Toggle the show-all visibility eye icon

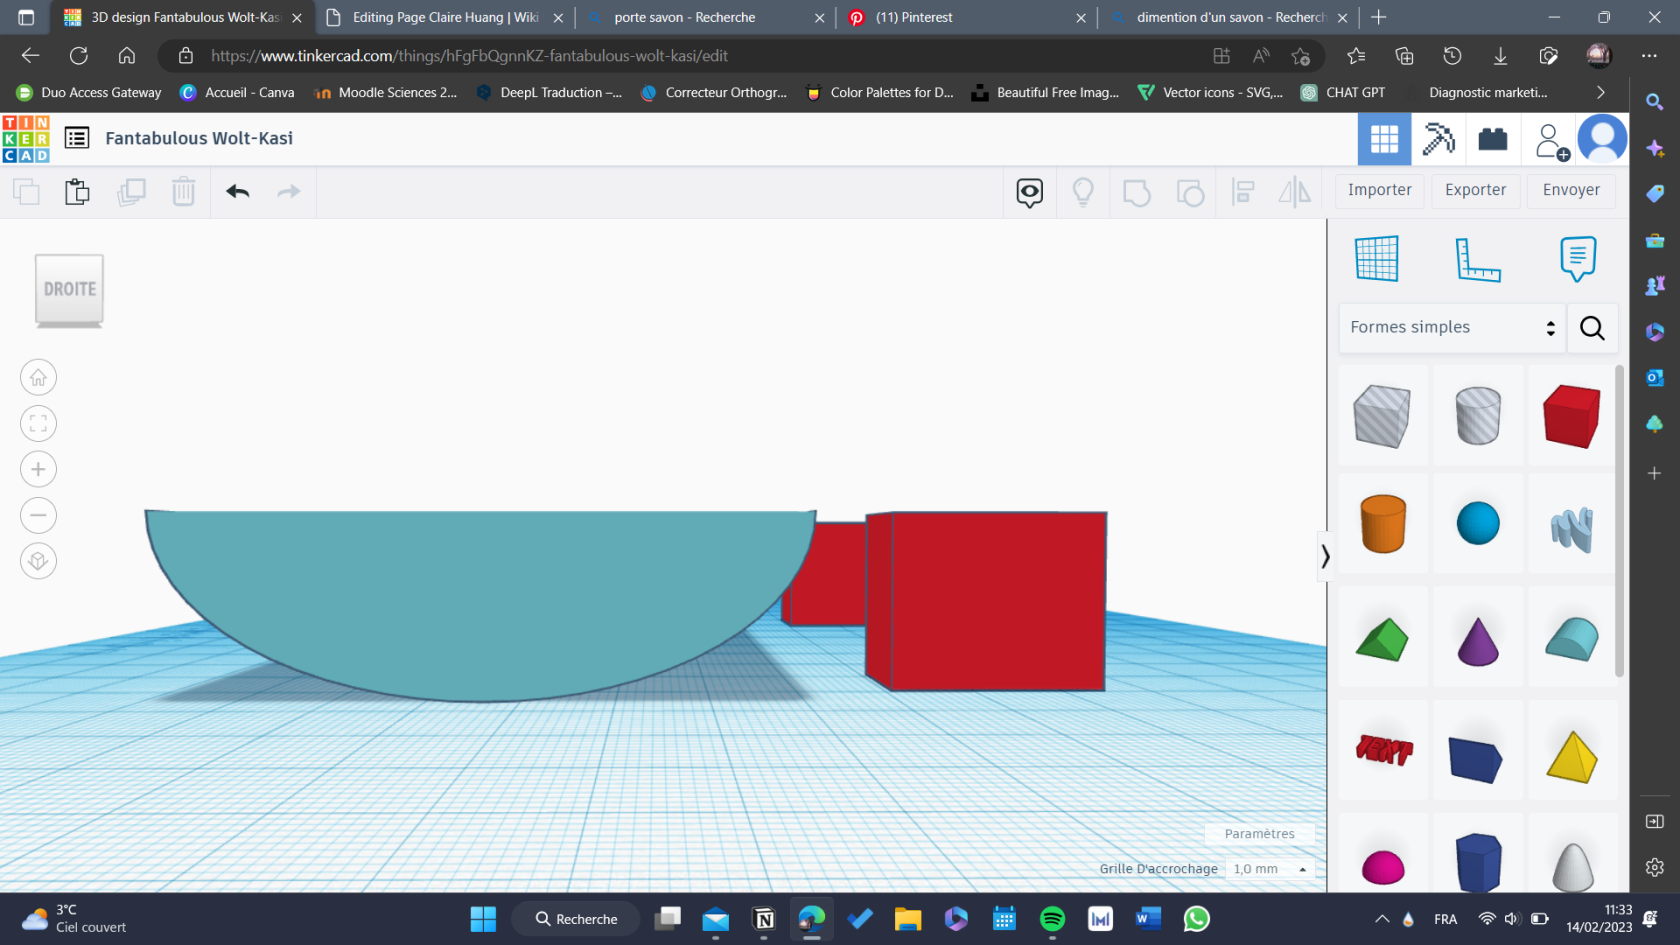point(1030,192)
